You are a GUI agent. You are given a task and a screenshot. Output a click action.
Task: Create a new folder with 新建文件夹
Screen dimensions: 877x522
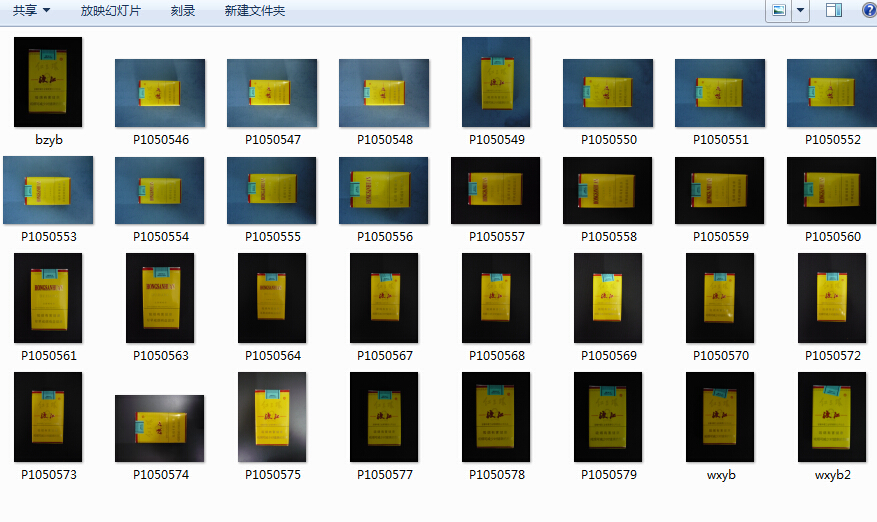click(x=254, y=11)
